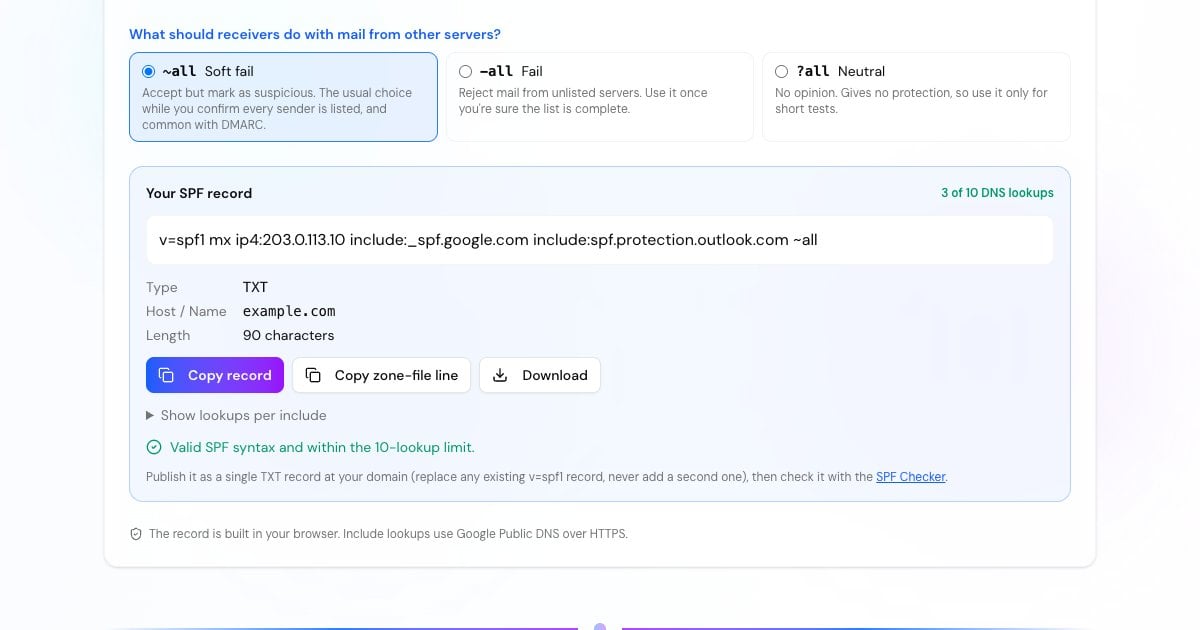This screenshot has width=1200, height=630.
Task: Click the Download button
Action: click(x=540, y=375)
